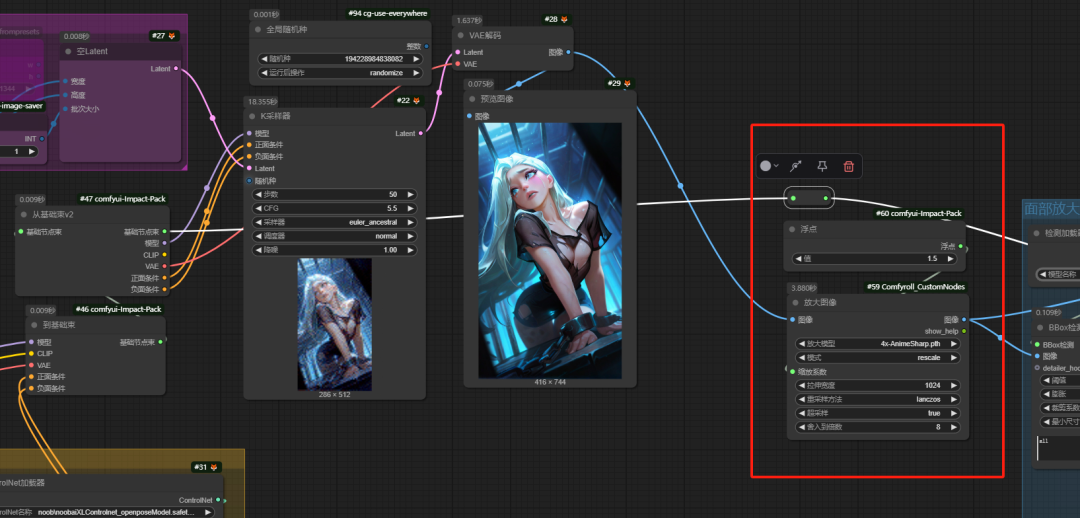Delete selected node with trash icon

(849, 166)
